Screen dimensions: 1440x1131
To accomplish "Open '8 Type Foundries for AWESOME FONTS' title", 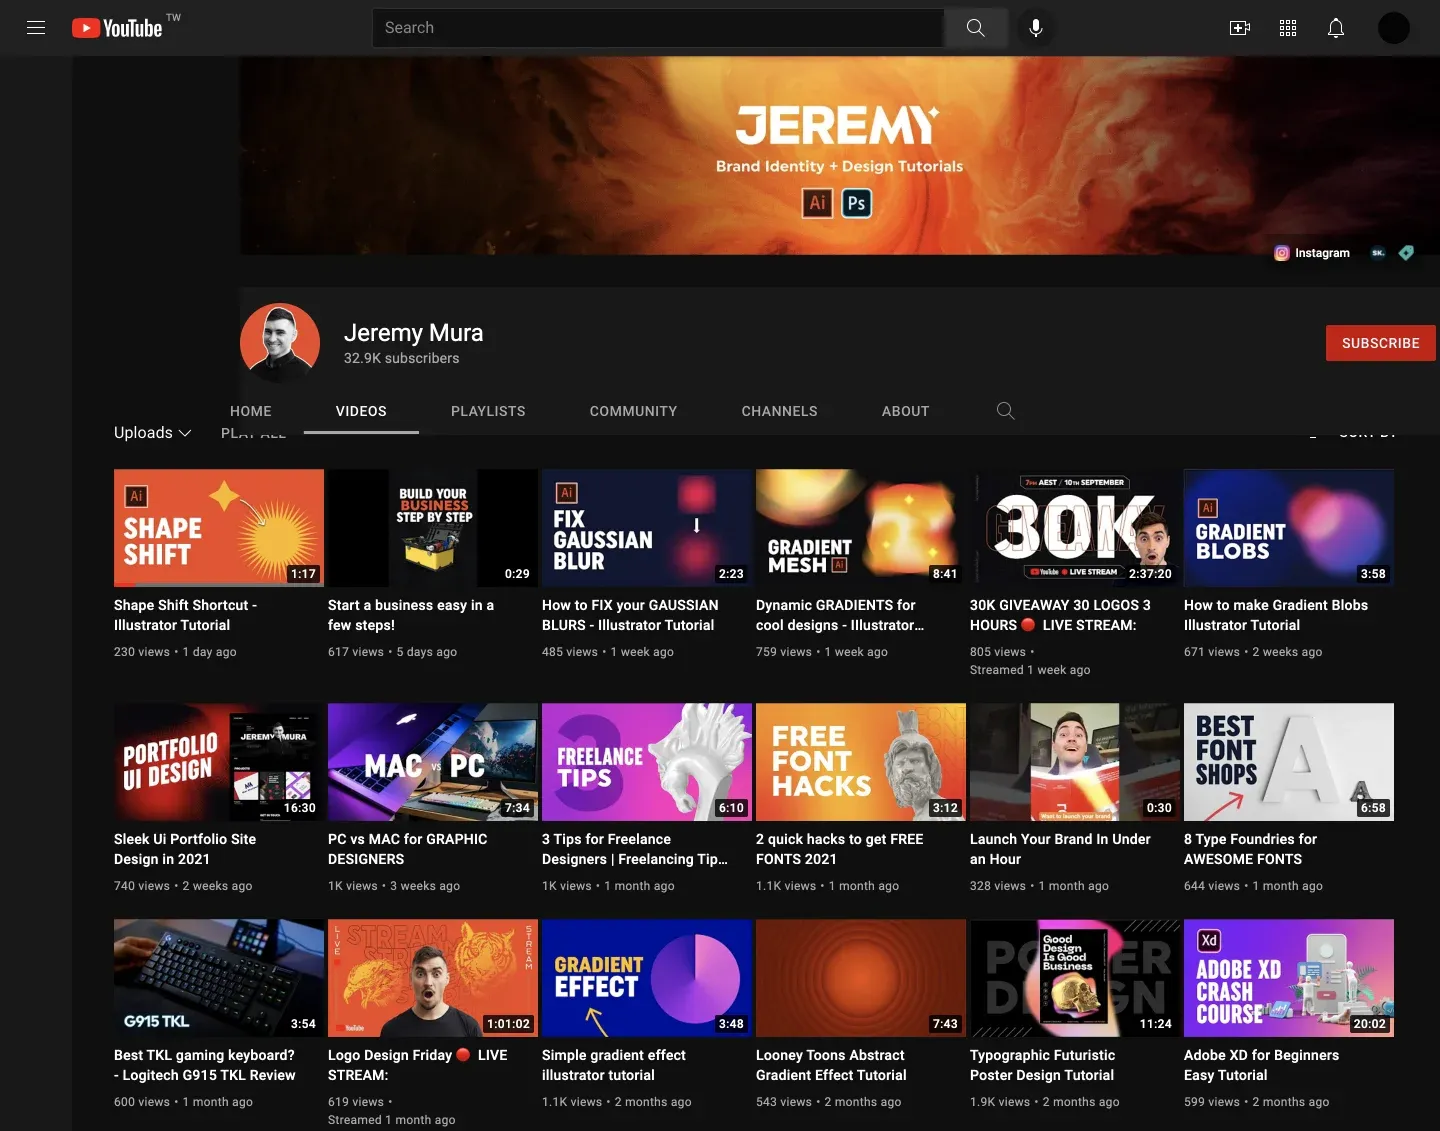I will click(1250, 849).
